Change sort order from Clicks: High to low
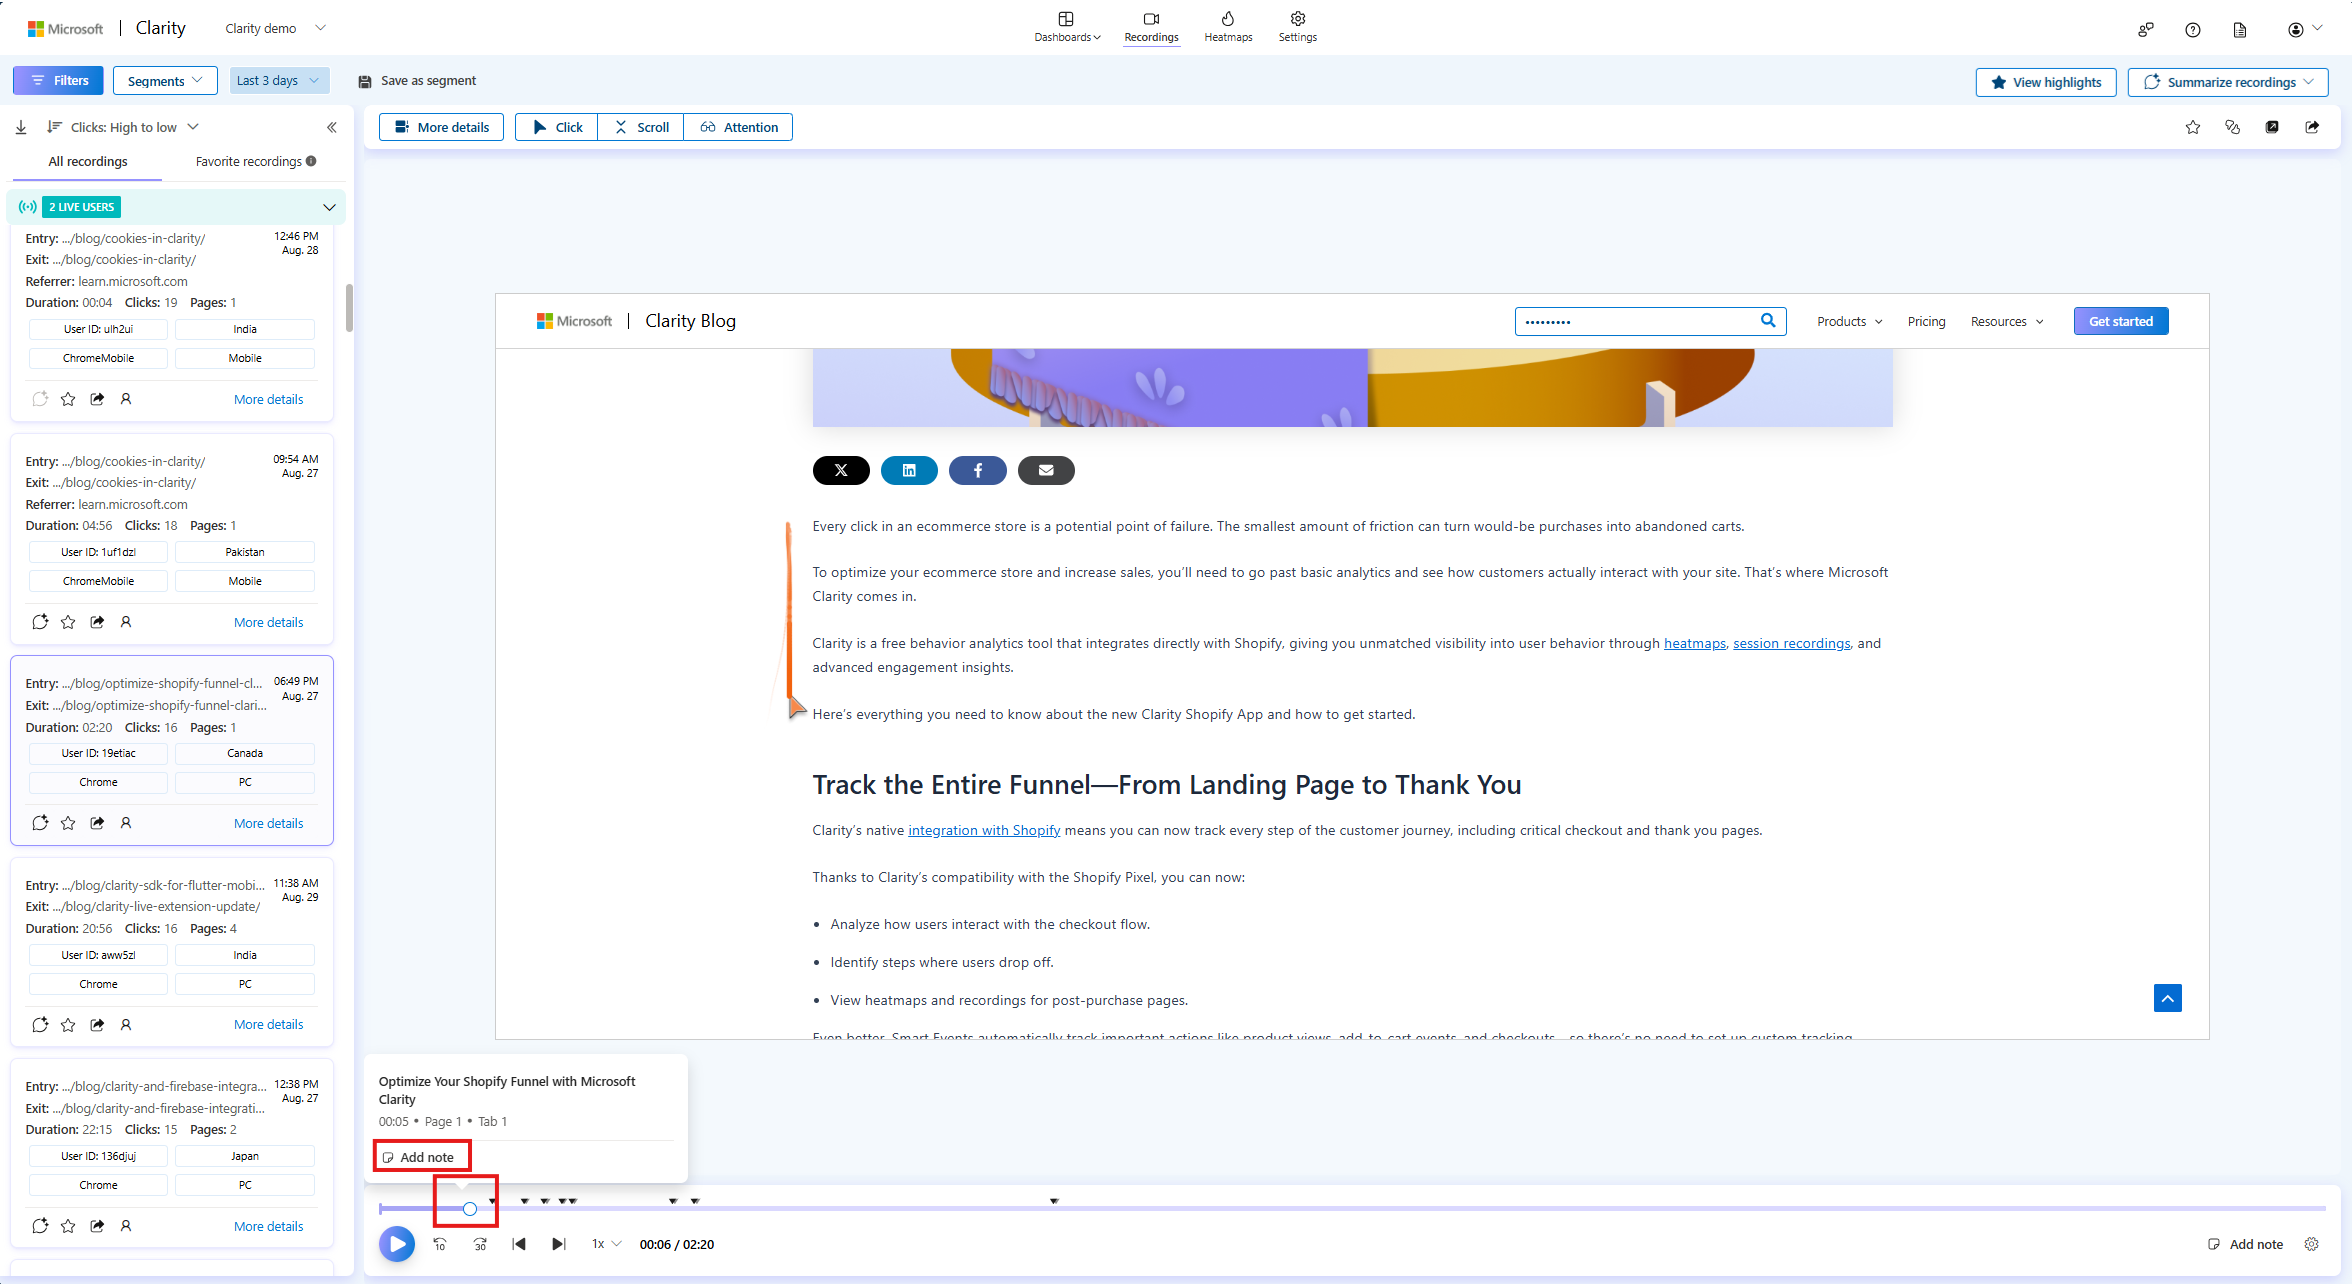 point(123,127)
